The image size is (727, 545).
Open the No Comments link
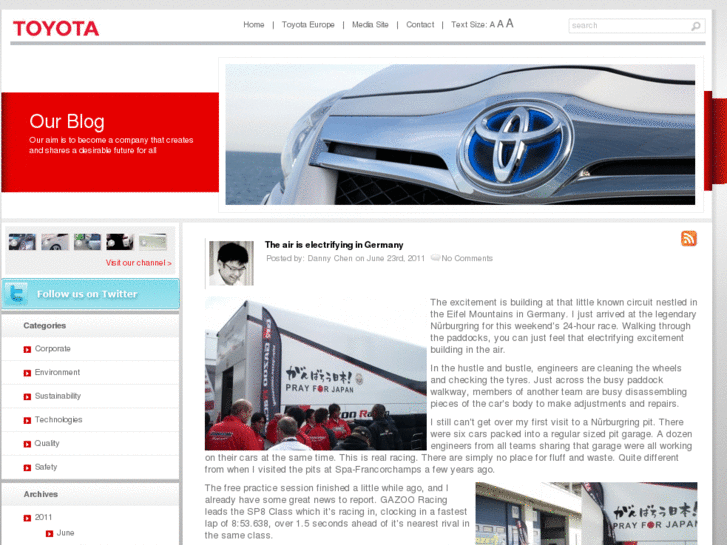[467, 258]
